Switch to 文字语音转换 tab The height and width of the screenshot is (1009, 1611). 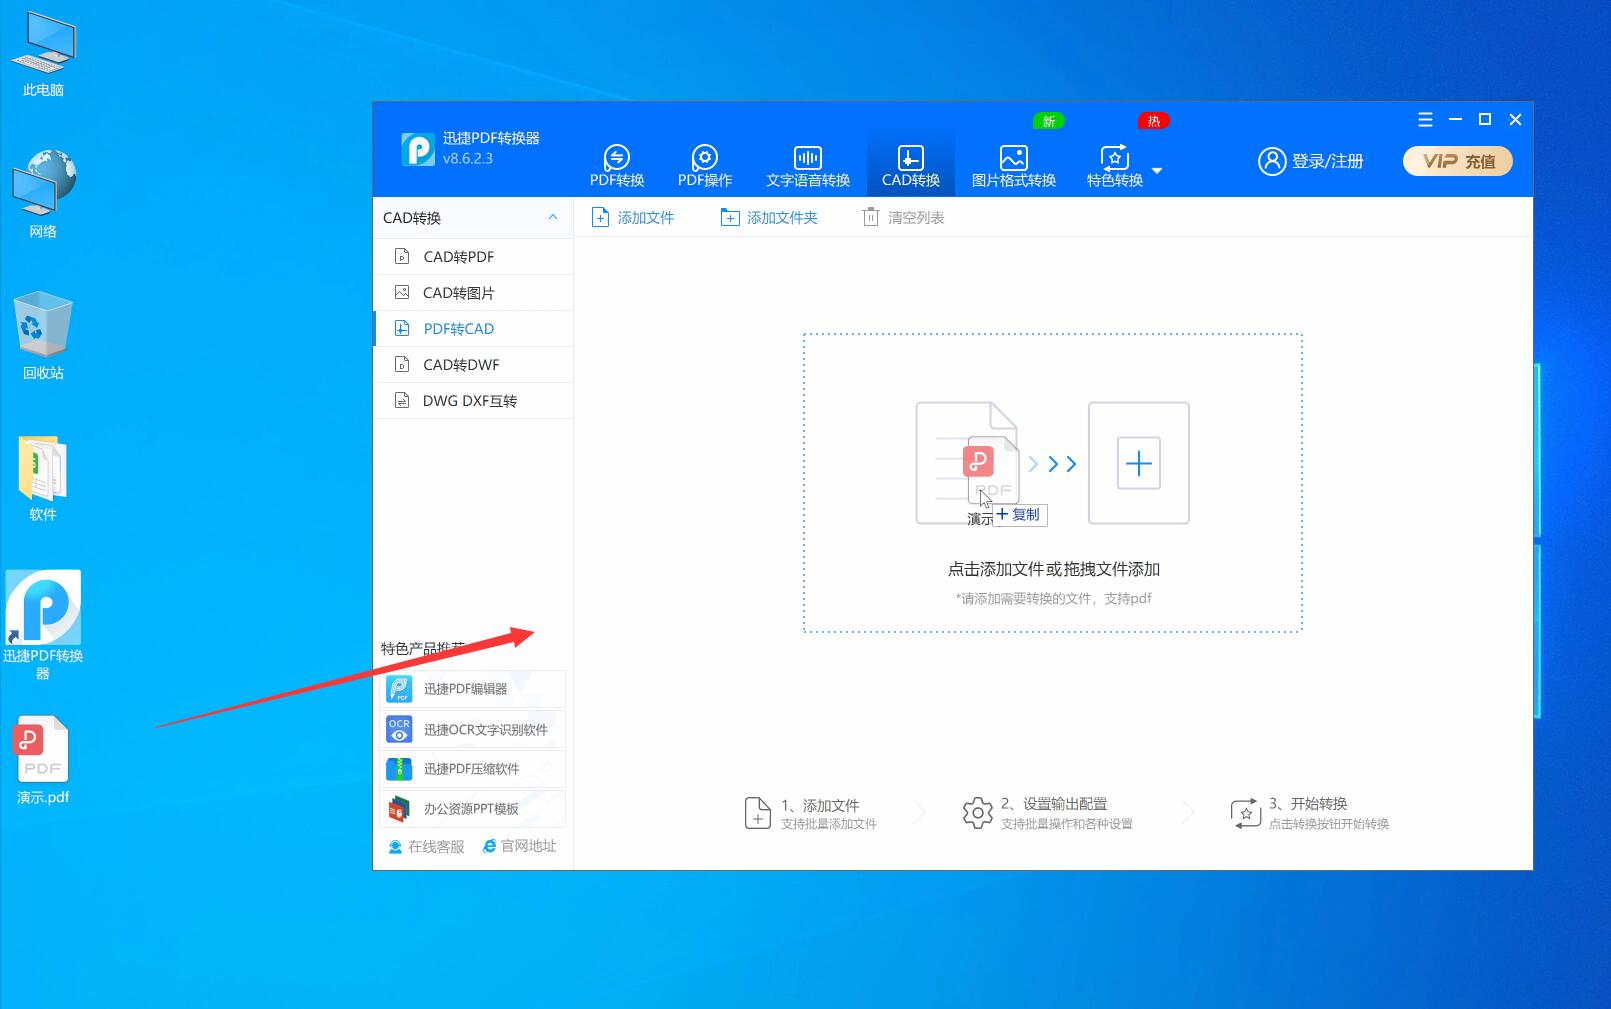[808, 166]
